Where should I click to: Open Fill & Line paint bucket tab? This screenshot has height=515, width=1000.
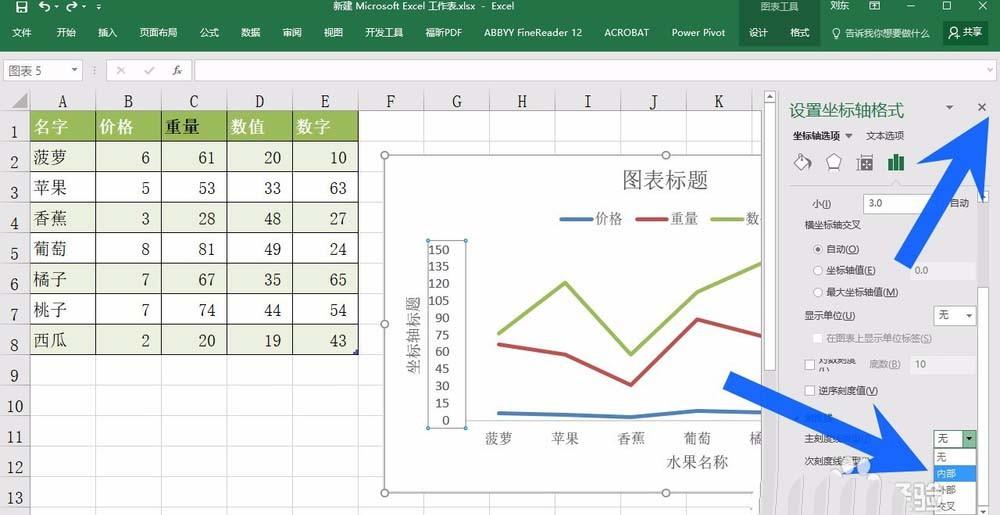pyautogui.click(x=802, y=163)
